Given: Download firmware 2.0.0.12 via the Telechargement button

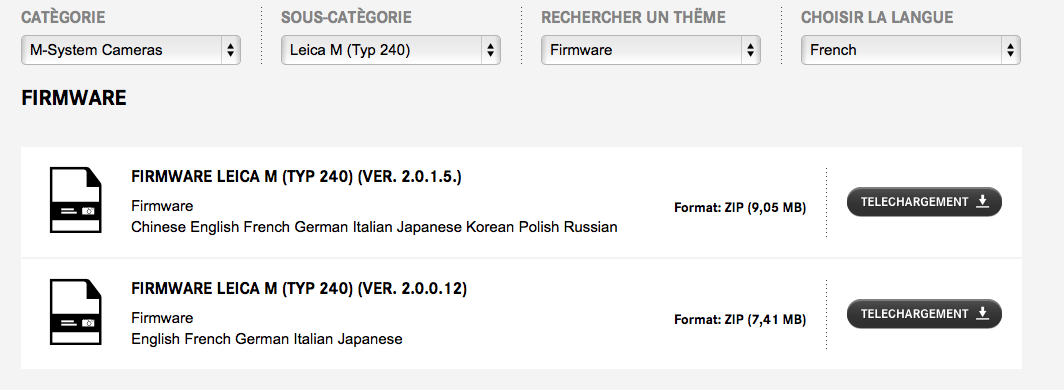Looking at the screenshot, I should (924, 313).
